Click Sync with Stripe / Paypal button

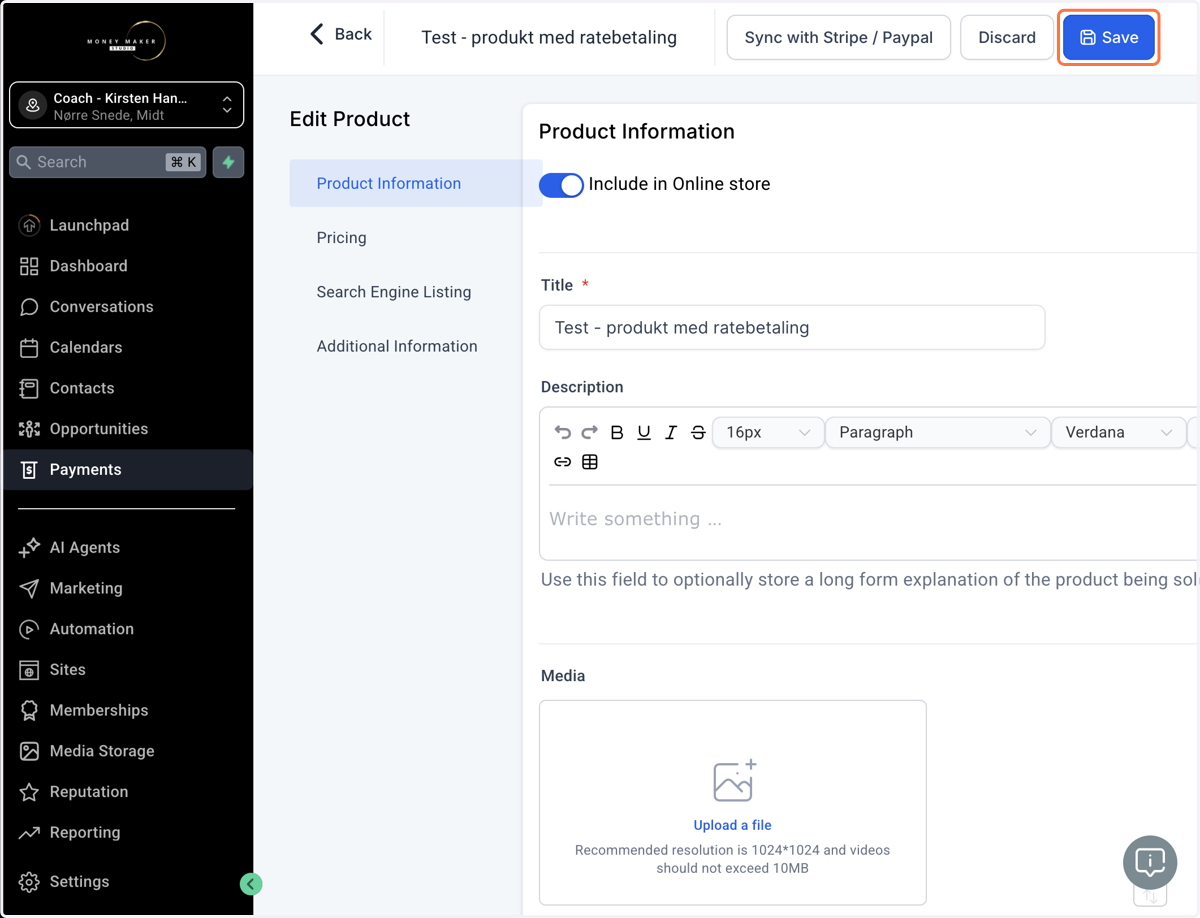point(839,37)
